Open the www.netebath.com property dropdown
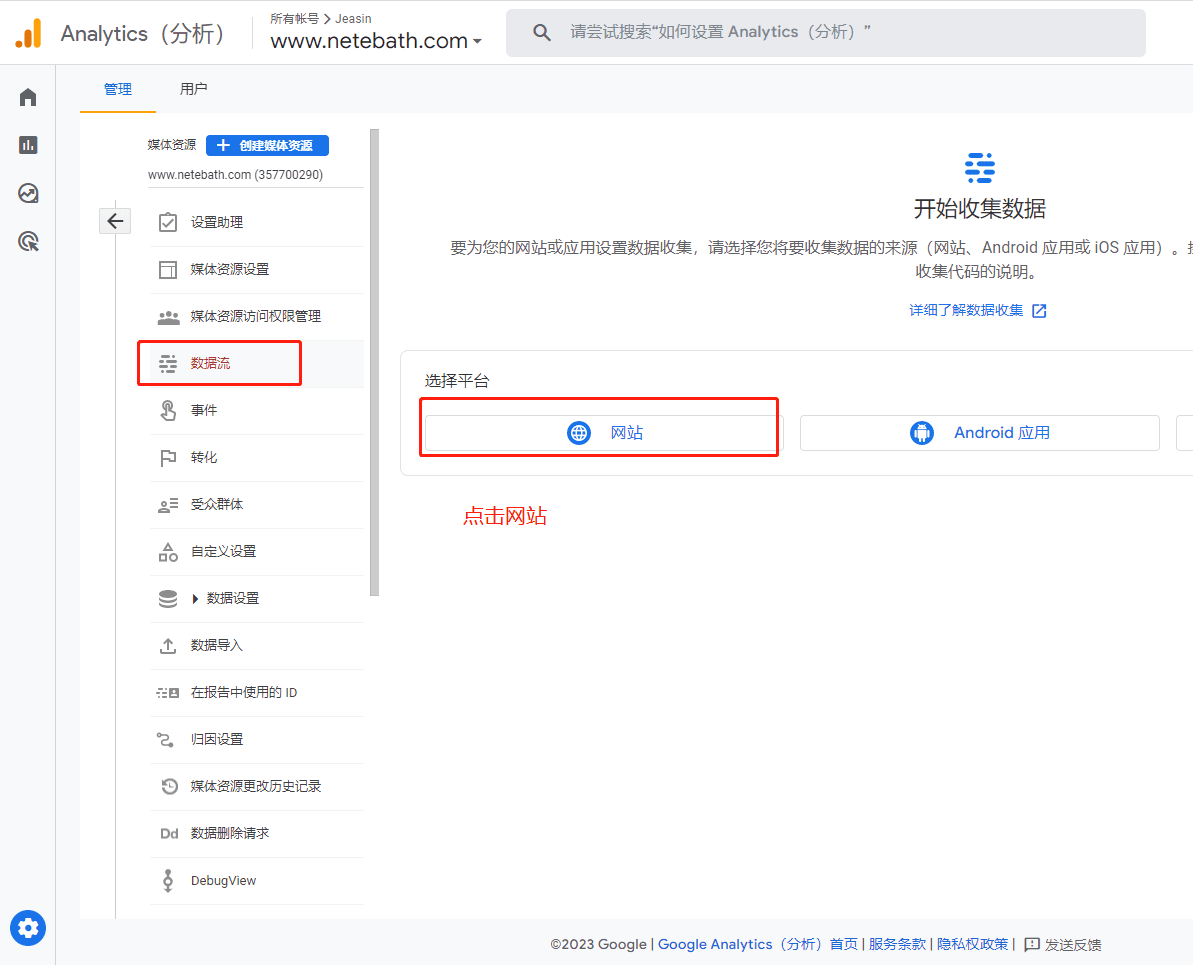The height and width of the screenshot is (965, 1193). point(376,40)
